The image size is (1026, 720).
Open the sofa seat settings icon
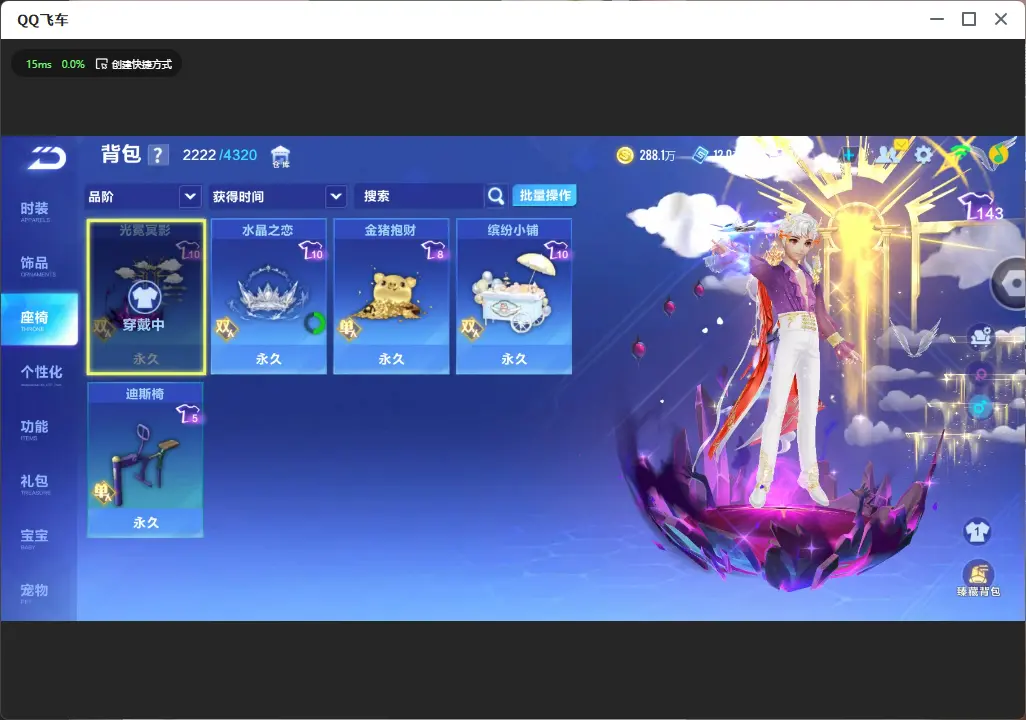point(980,337)
